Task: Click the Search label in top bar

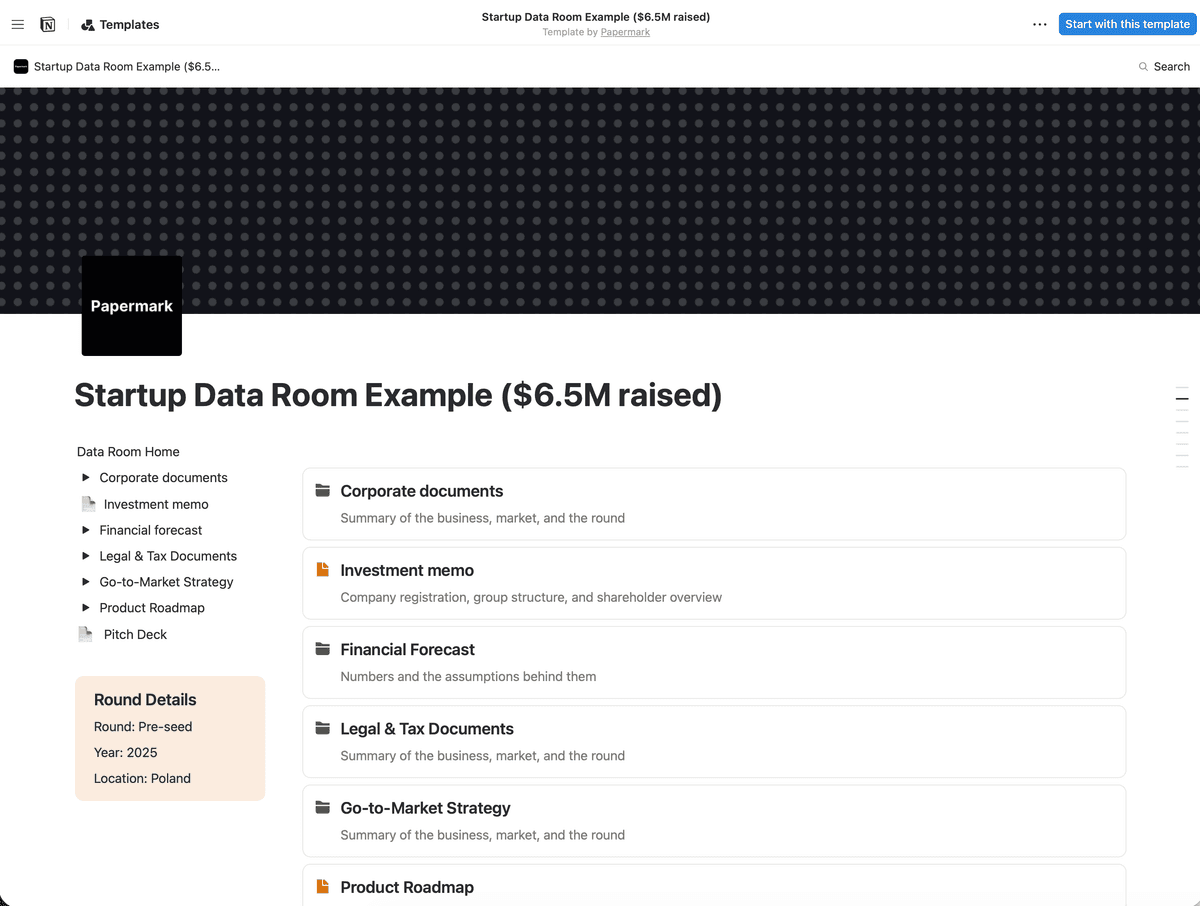Action: pos(1171,67)
